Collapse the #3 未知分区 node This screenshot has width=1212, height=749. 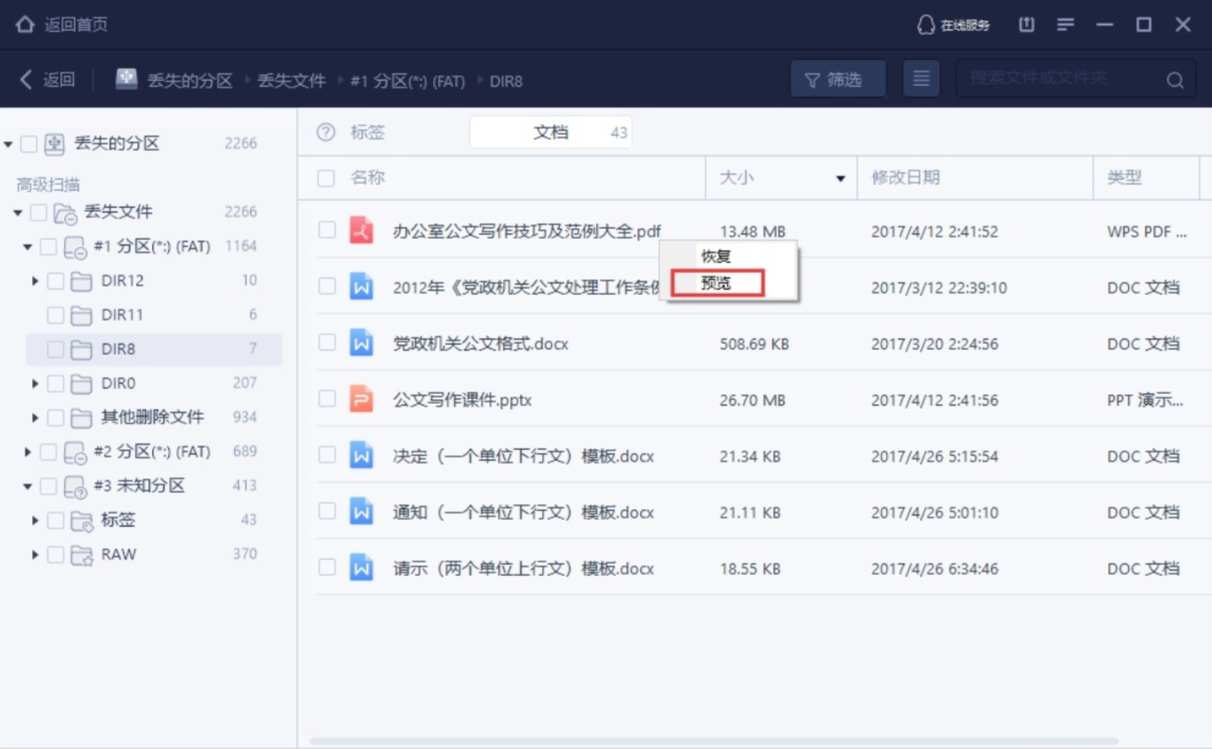click(x=28, y=487)
